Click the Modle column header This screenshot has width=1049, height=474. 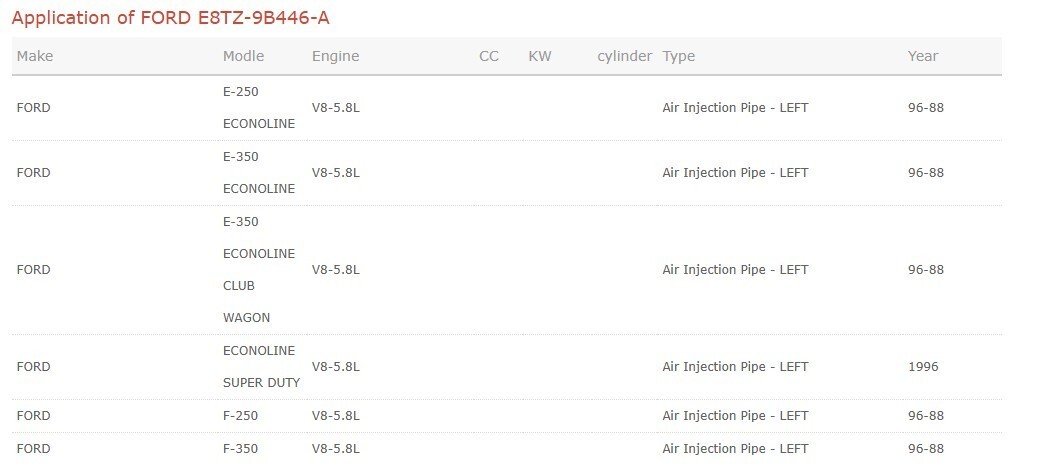tap(244, 56)
